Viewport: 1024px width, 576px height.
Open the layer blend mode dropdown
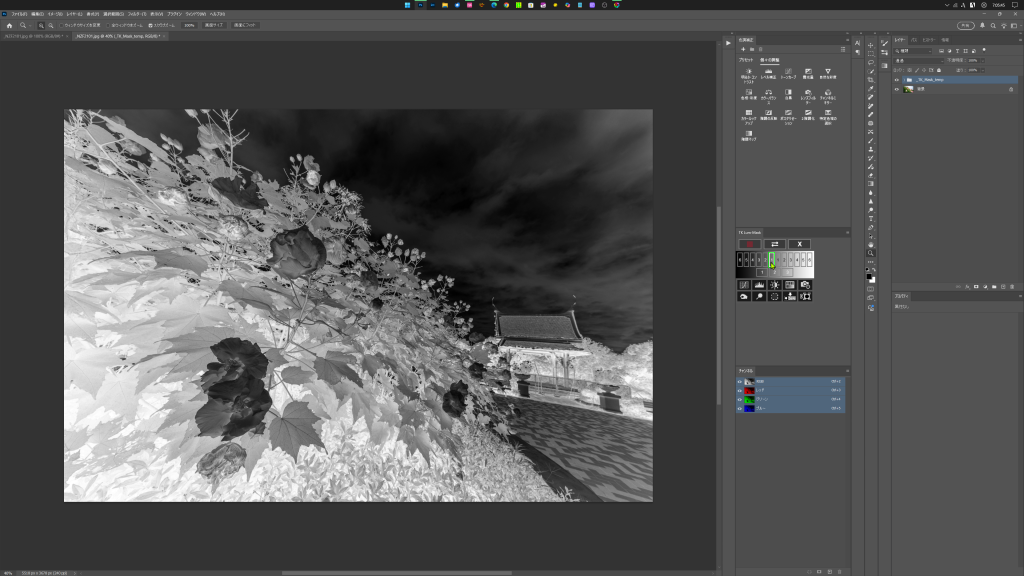pos(917,60)
